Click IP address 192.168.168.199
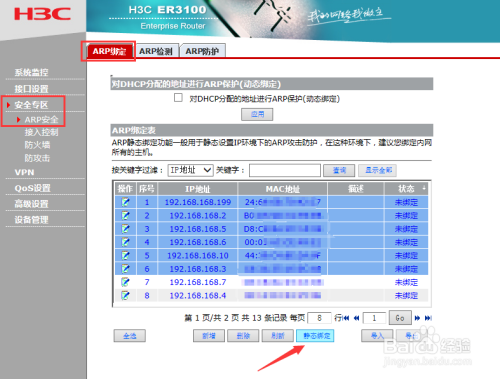500x379 pixels. tap(198, 202)
